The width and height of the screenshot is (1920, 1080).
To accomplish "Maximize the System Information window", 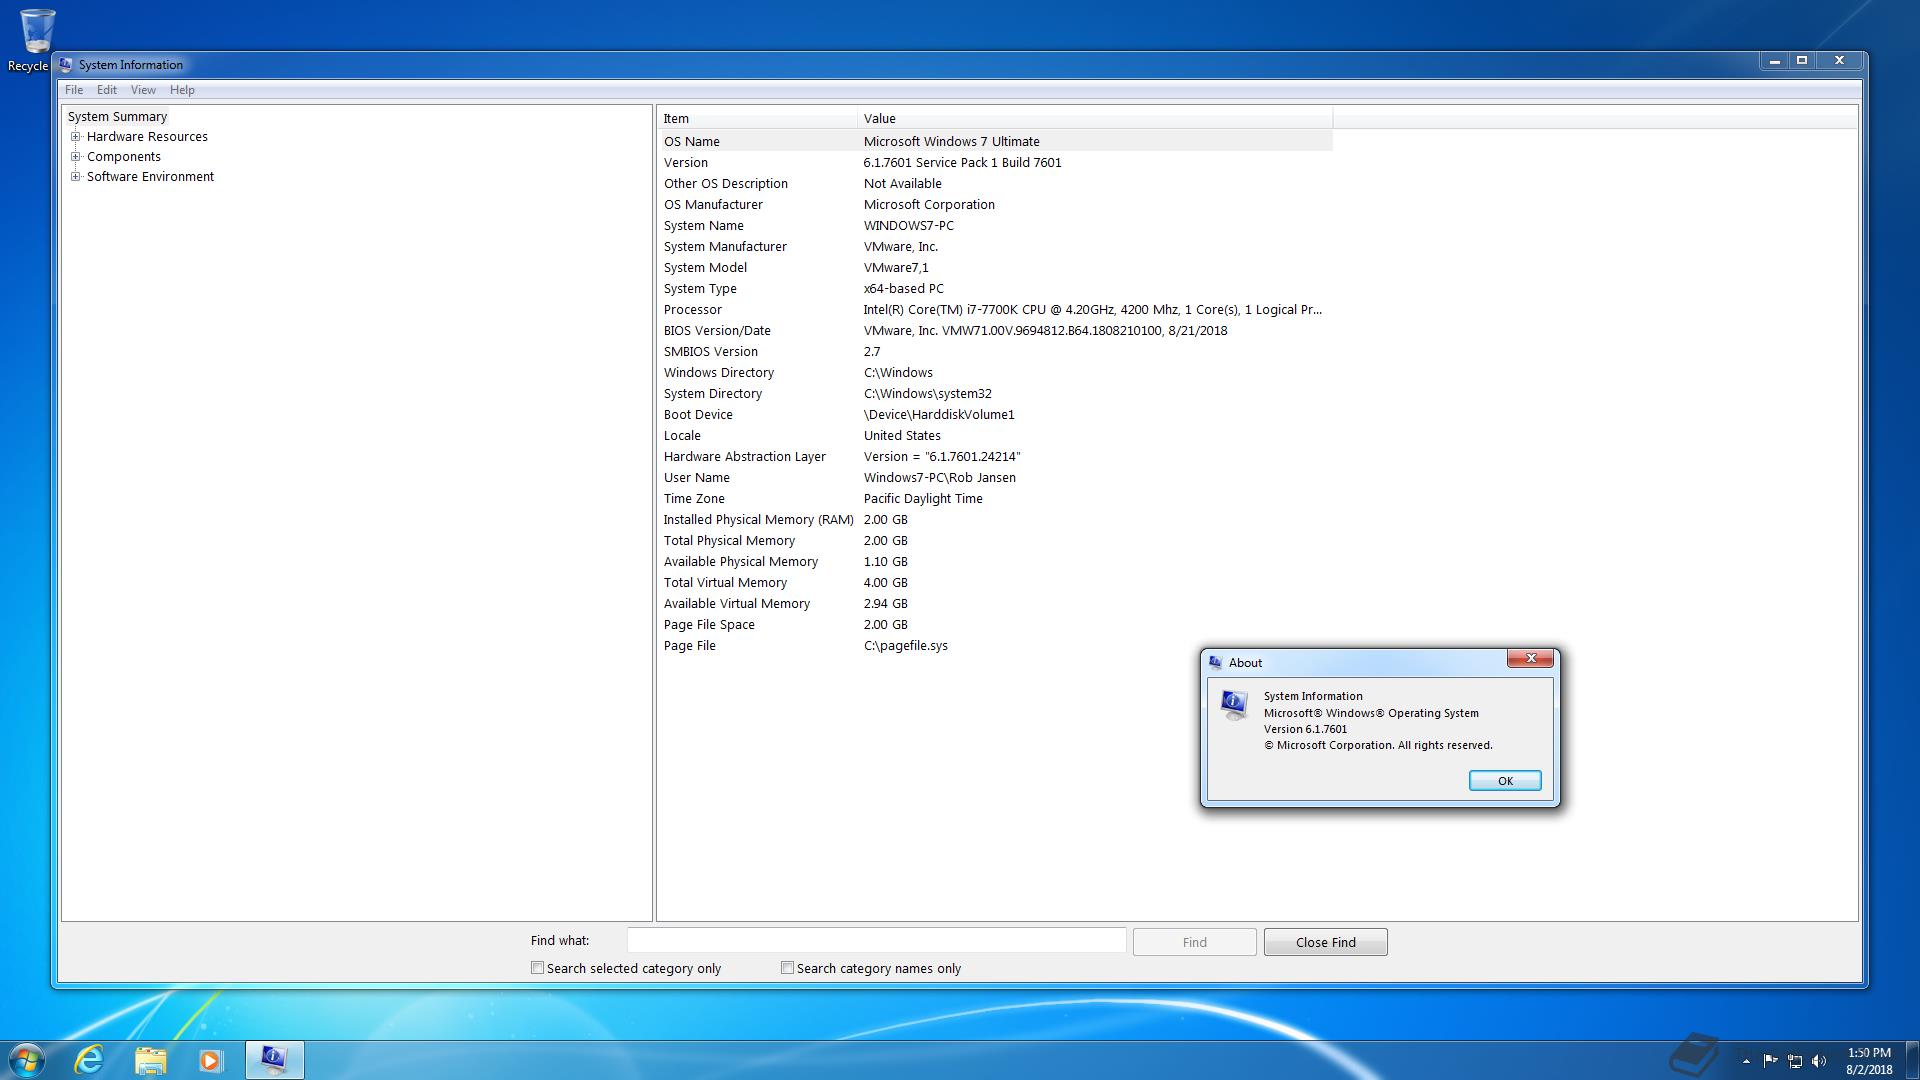I will point(1802,61).
